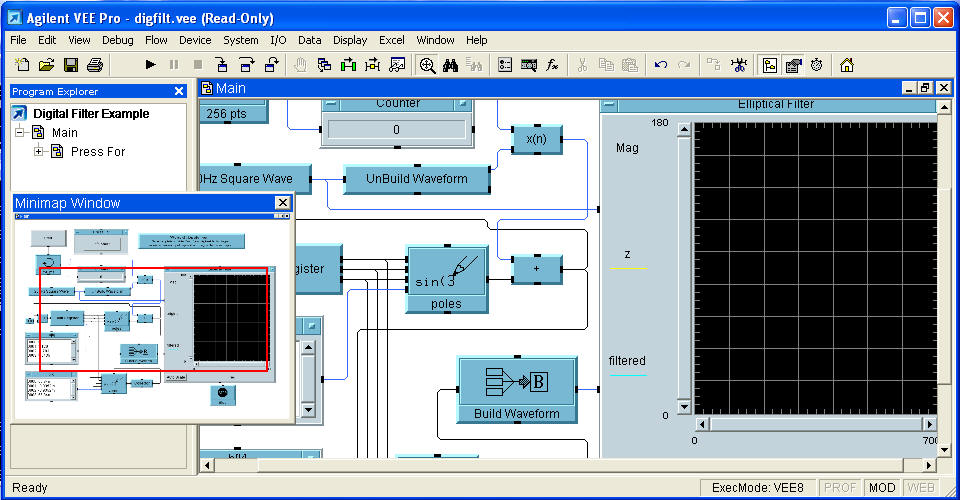Open the Flow menu
960x500 pixels.
156,40
